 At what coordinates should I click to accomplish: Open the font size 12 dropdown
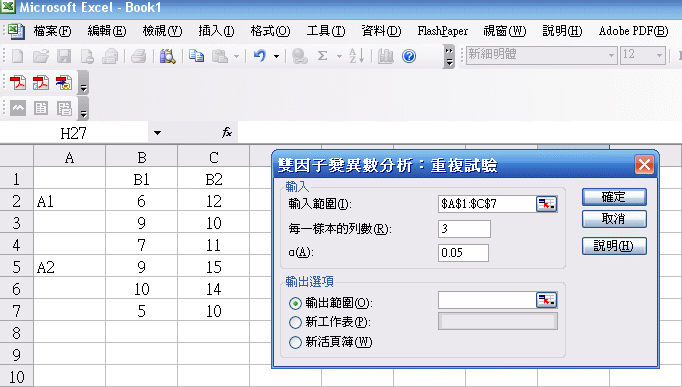tap(659, 55)
